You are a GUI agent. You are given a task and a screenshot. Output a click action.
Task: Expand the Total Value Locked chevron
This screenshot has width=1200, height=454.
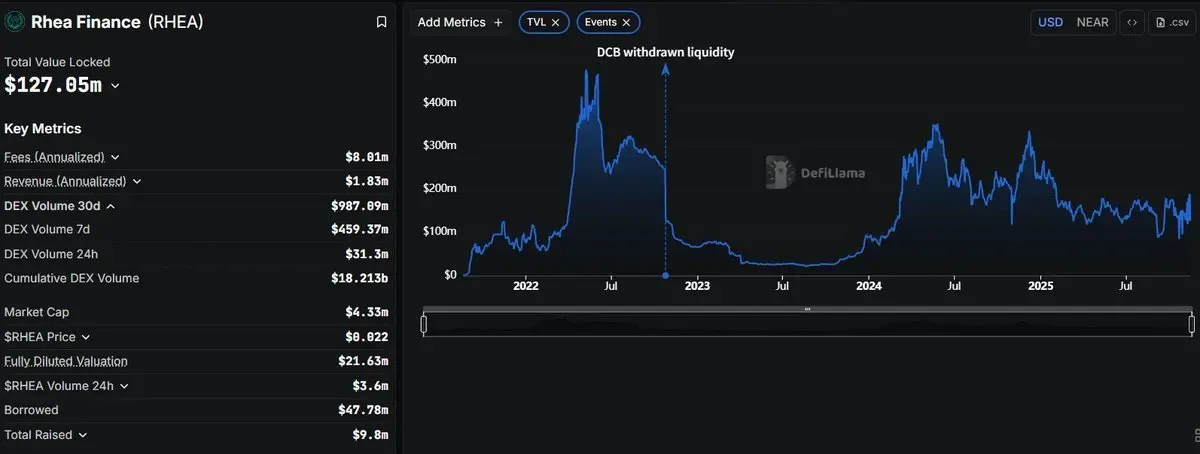click(x=115, y=86)
